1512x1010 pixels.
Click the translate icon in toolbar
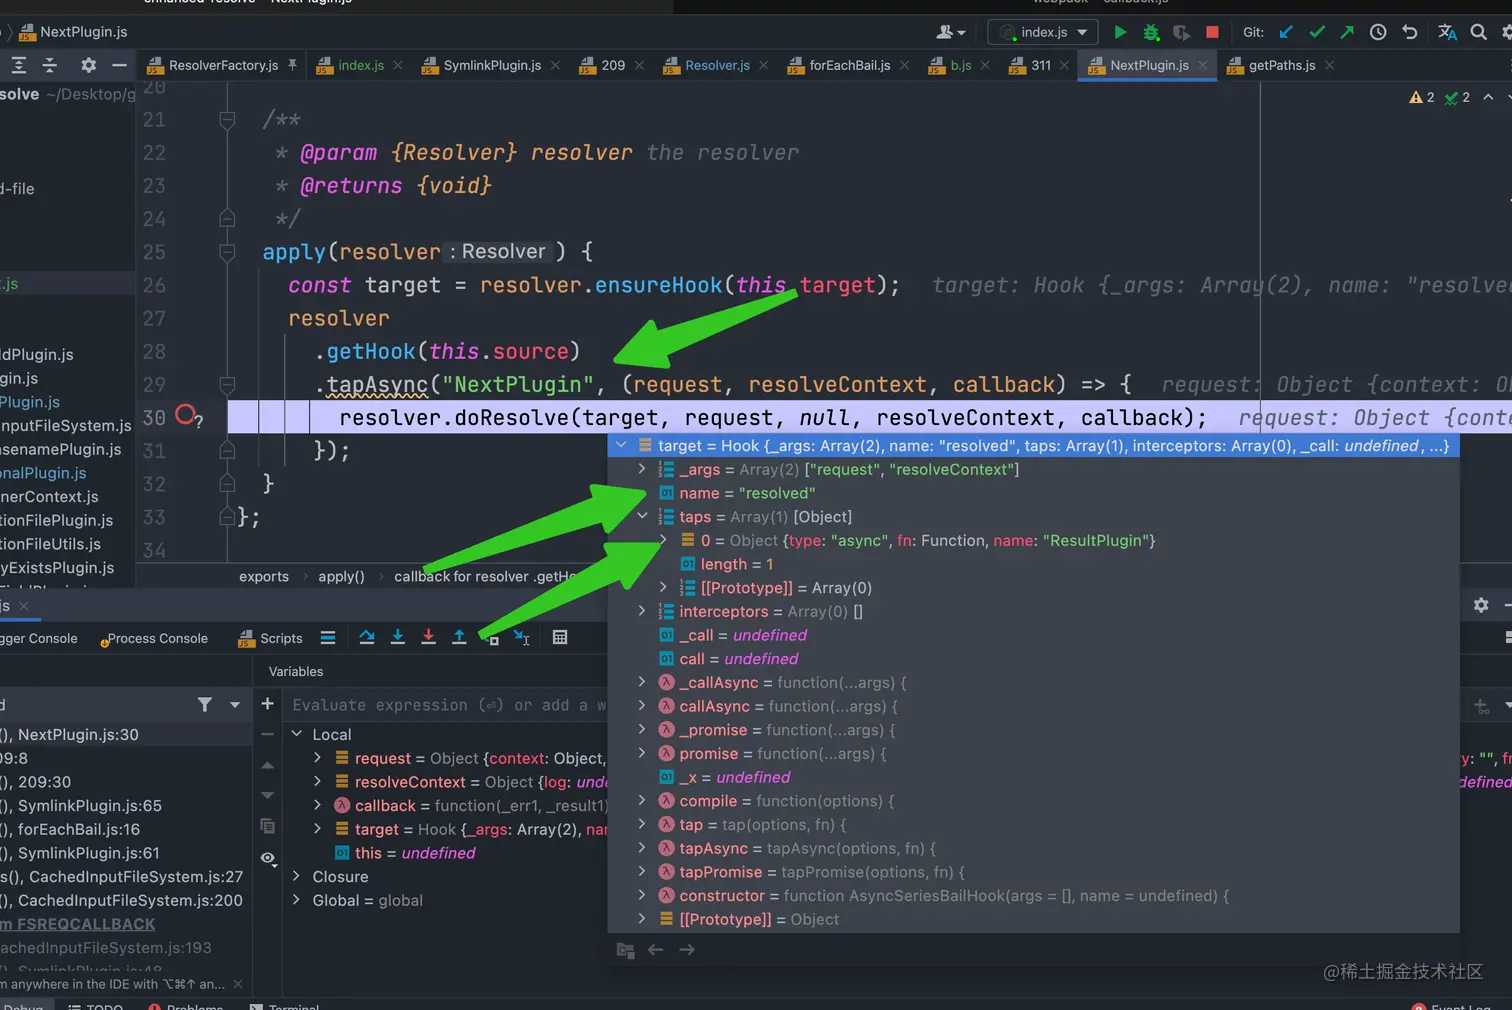click(1446, 32)
